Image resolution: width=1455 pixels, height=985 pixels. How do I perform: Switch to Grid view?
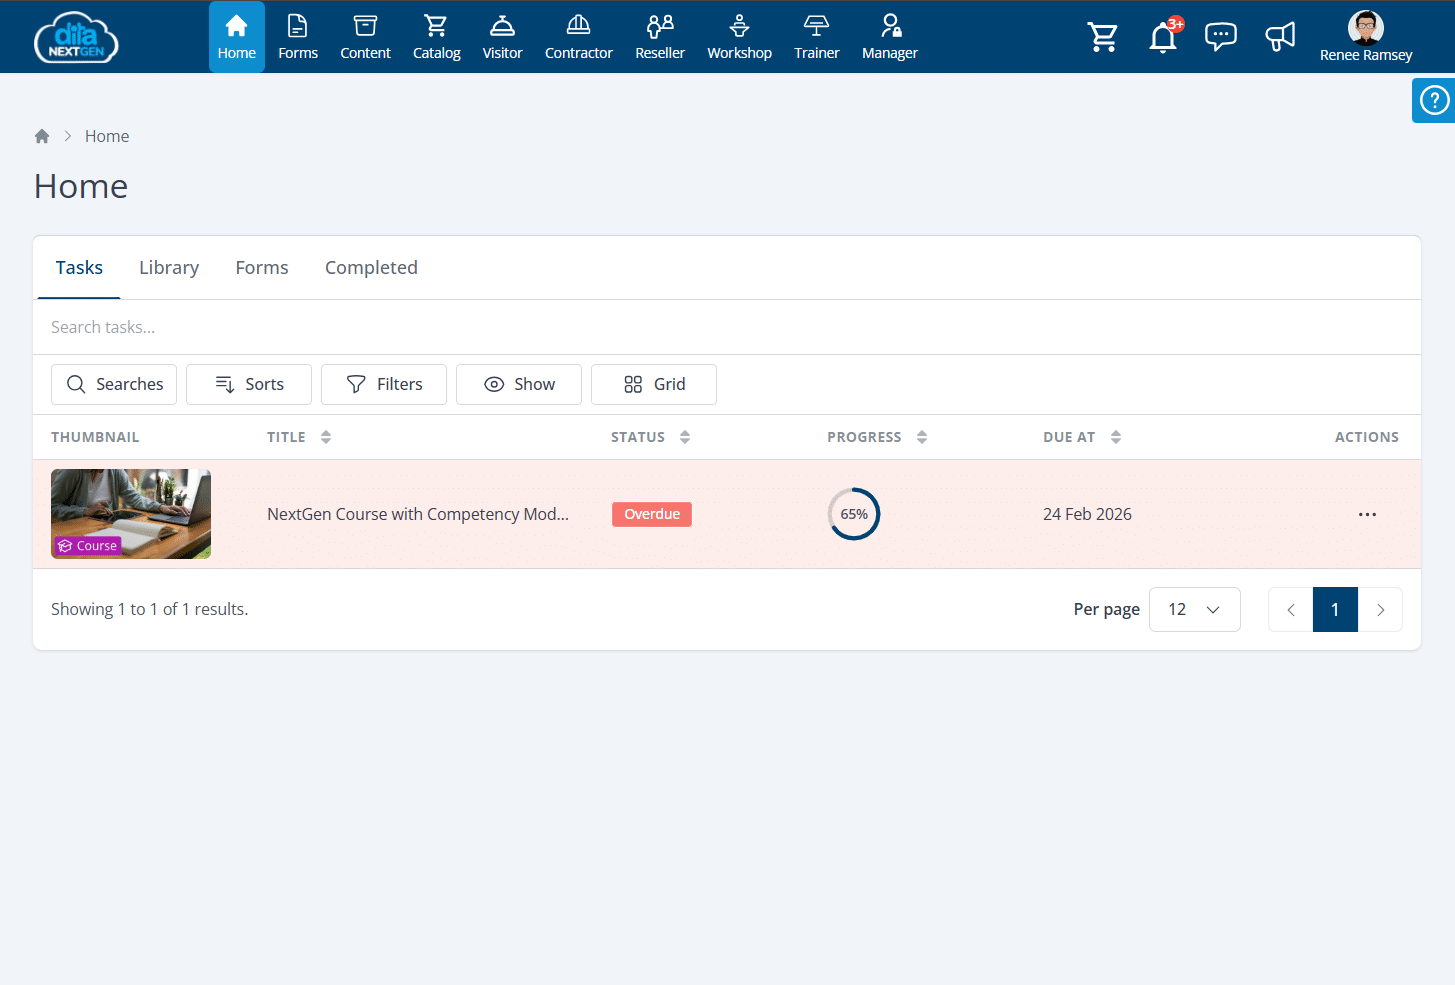pos(654,384)
